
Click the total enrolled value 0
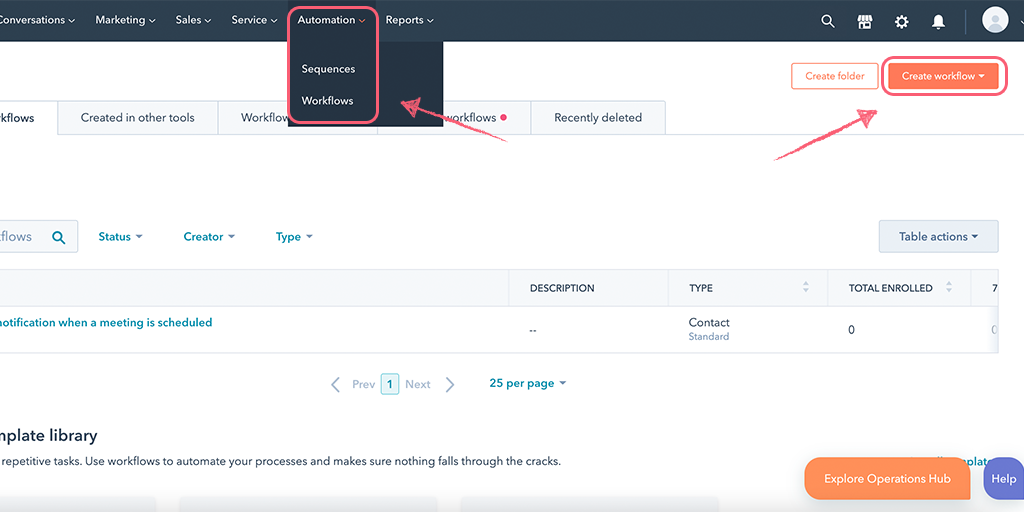[852, 330]
